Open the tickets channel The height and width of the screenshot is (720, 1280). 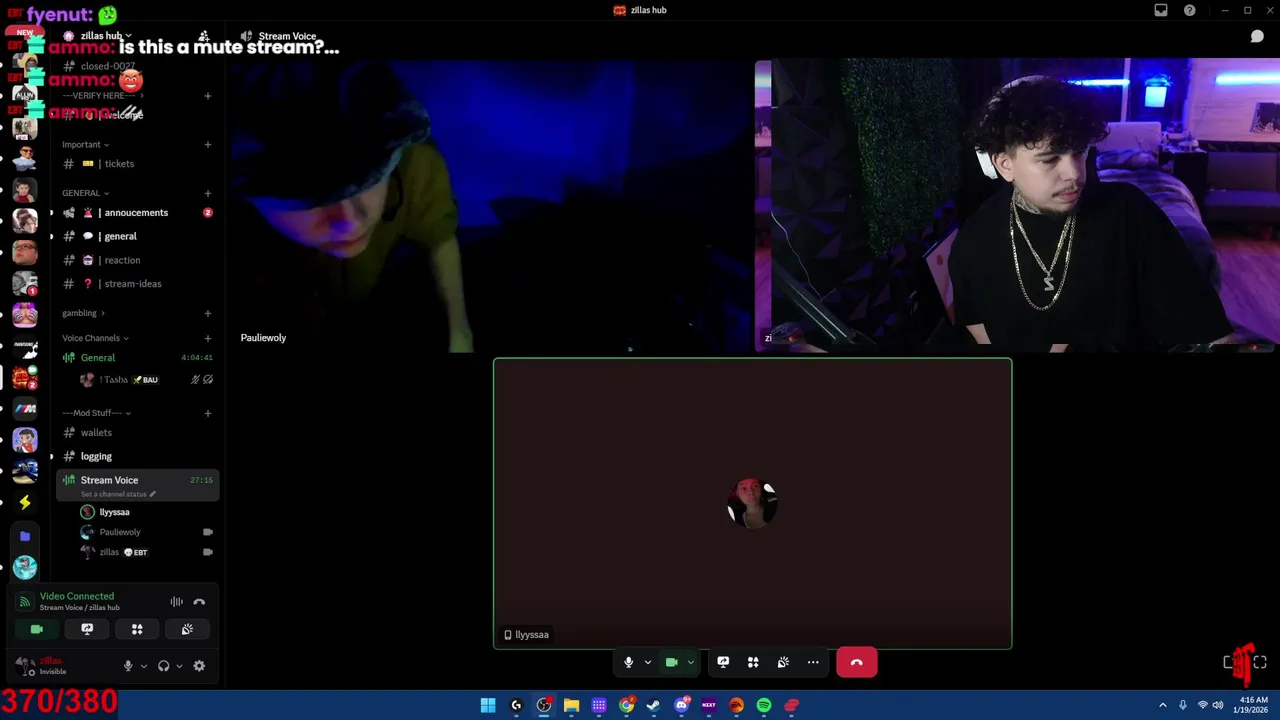[x=137, y=164]
